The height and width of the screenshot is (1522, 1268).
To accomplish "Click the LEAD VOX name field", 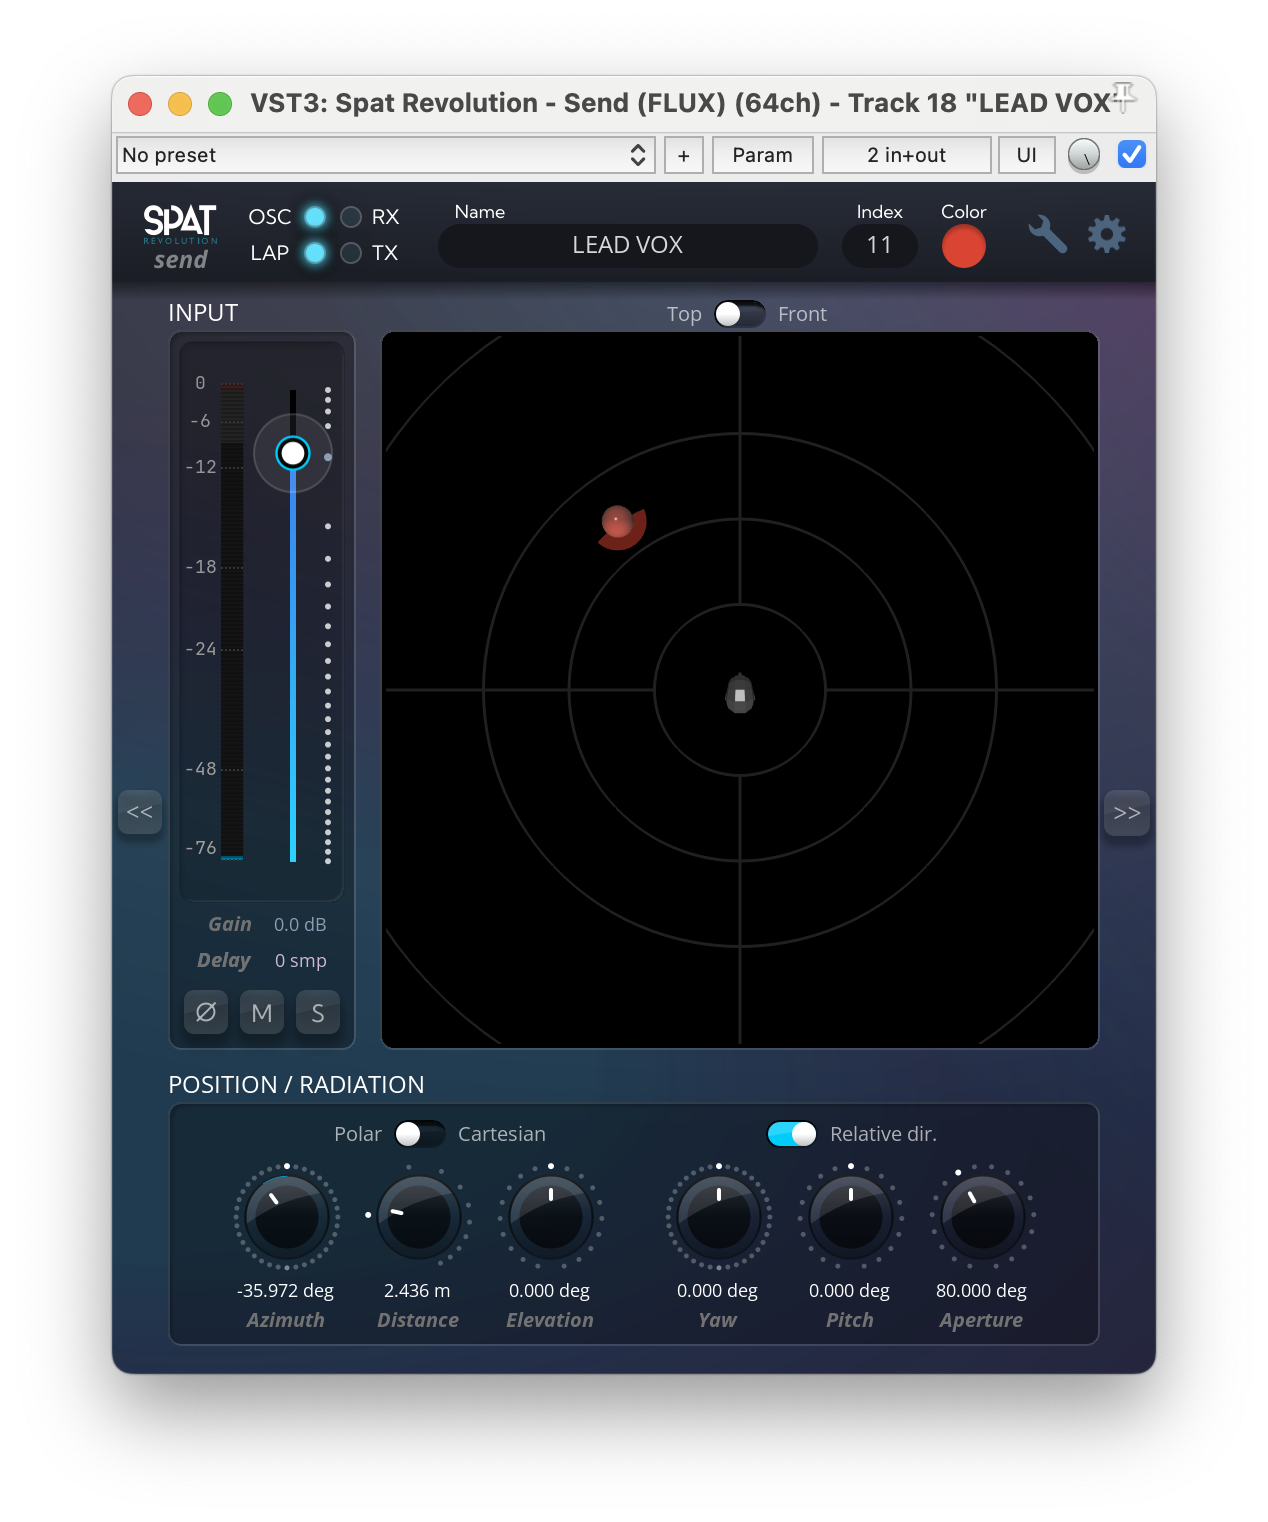I will pos(627,246).
